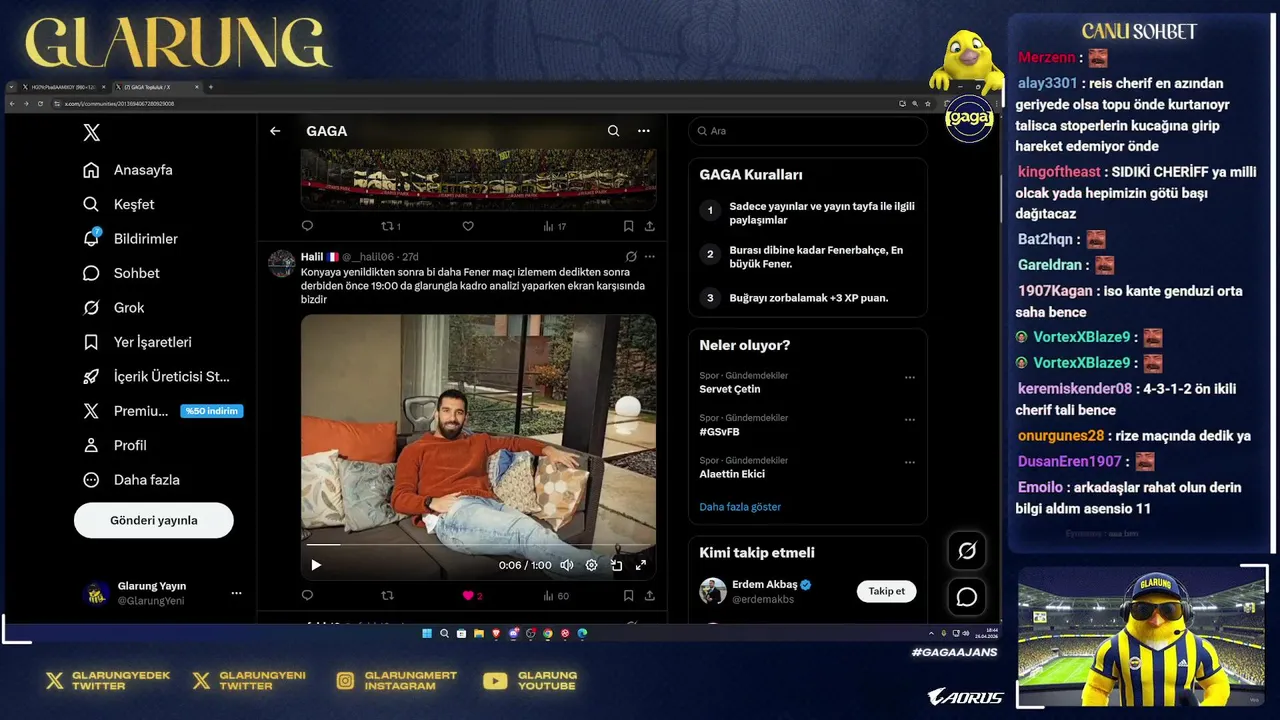Repost the upper post with 1 repost
The image size is (1280, 720).
coord(391,226)
